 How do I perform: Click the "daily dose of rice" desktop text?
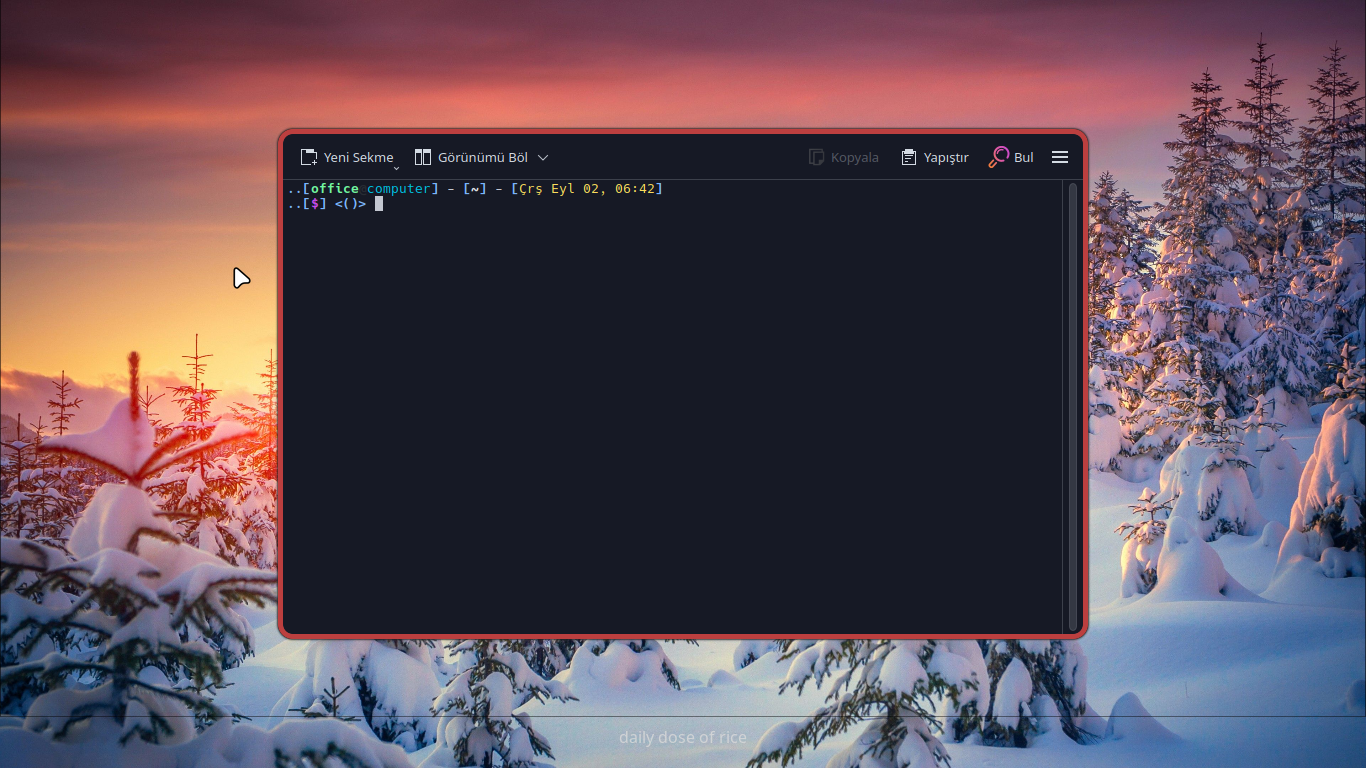pos(683,737)
